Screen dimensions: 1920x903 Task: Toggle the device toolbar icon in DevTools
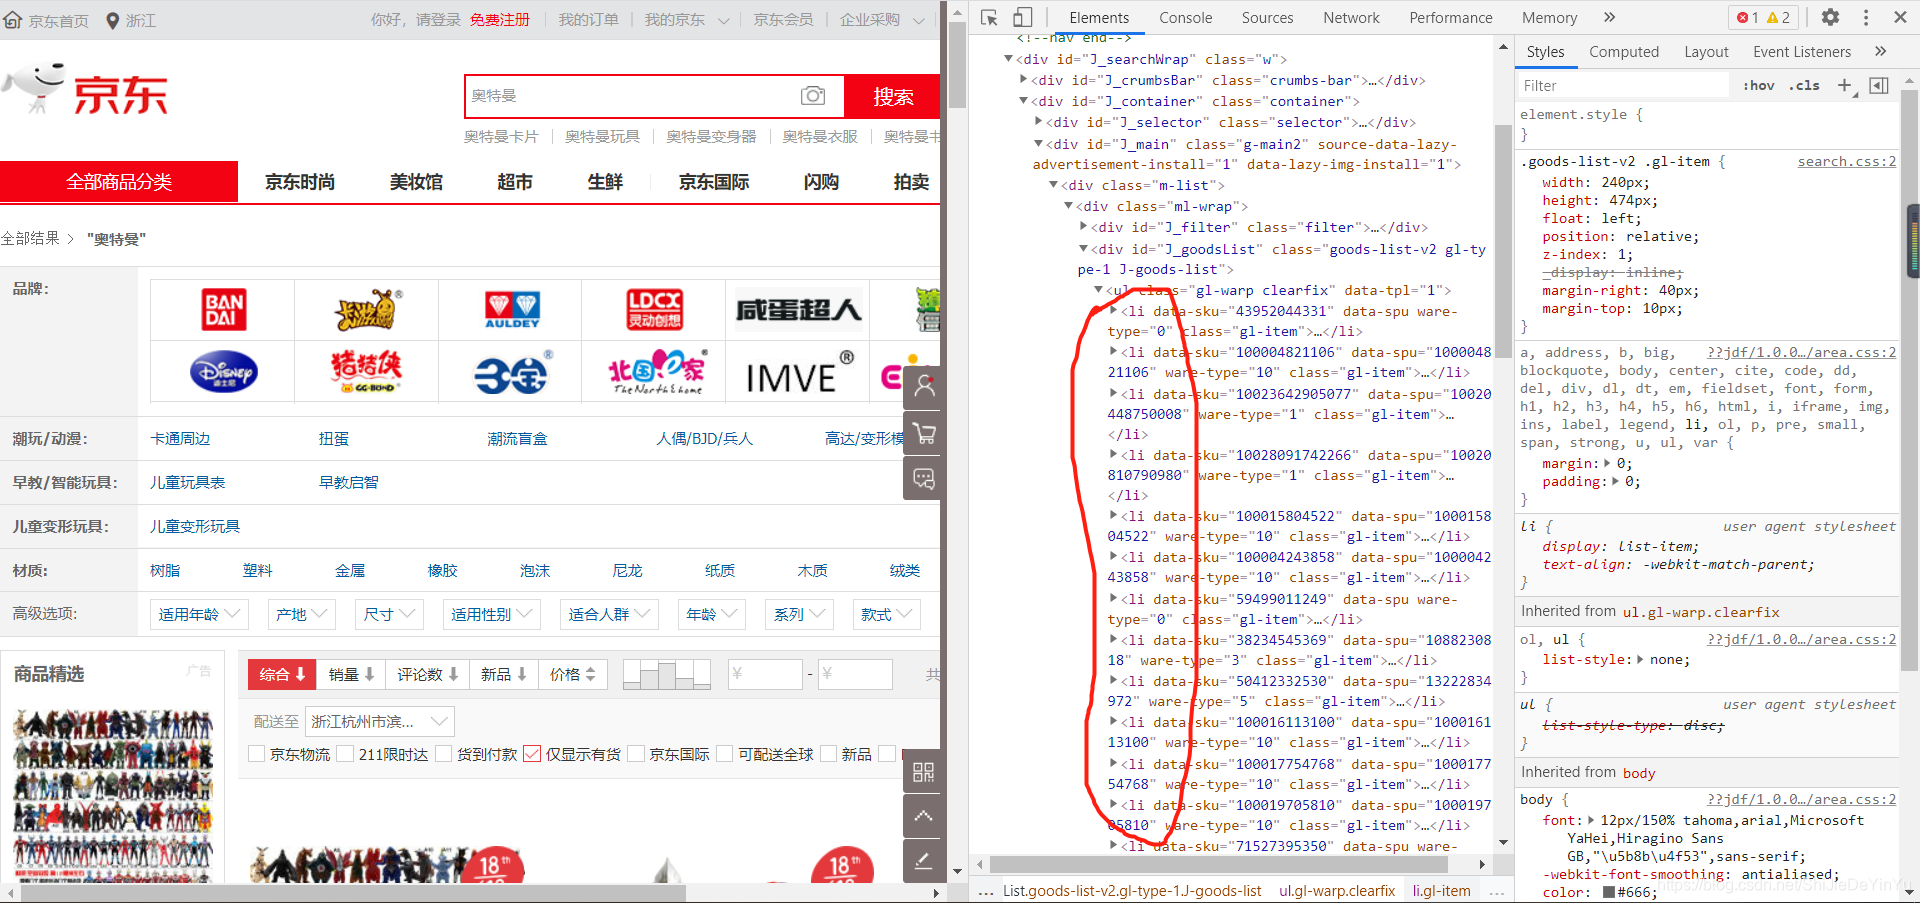pos(1022,17)
